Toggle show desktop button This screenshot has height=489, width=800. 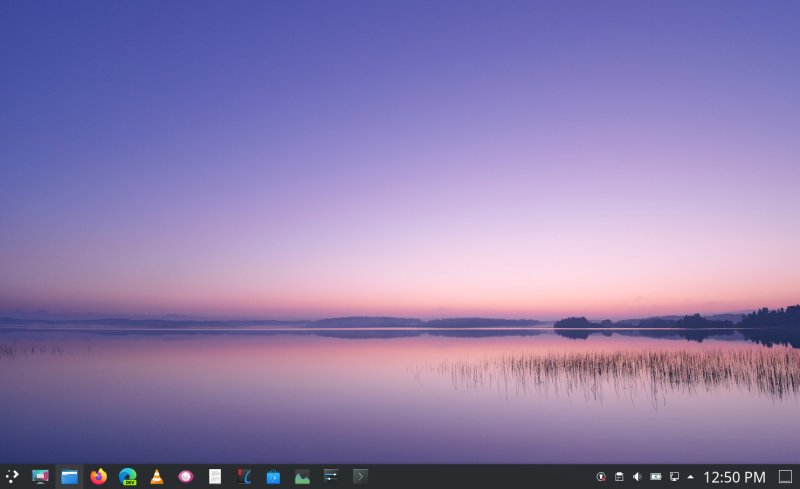(x=785, y=477)
